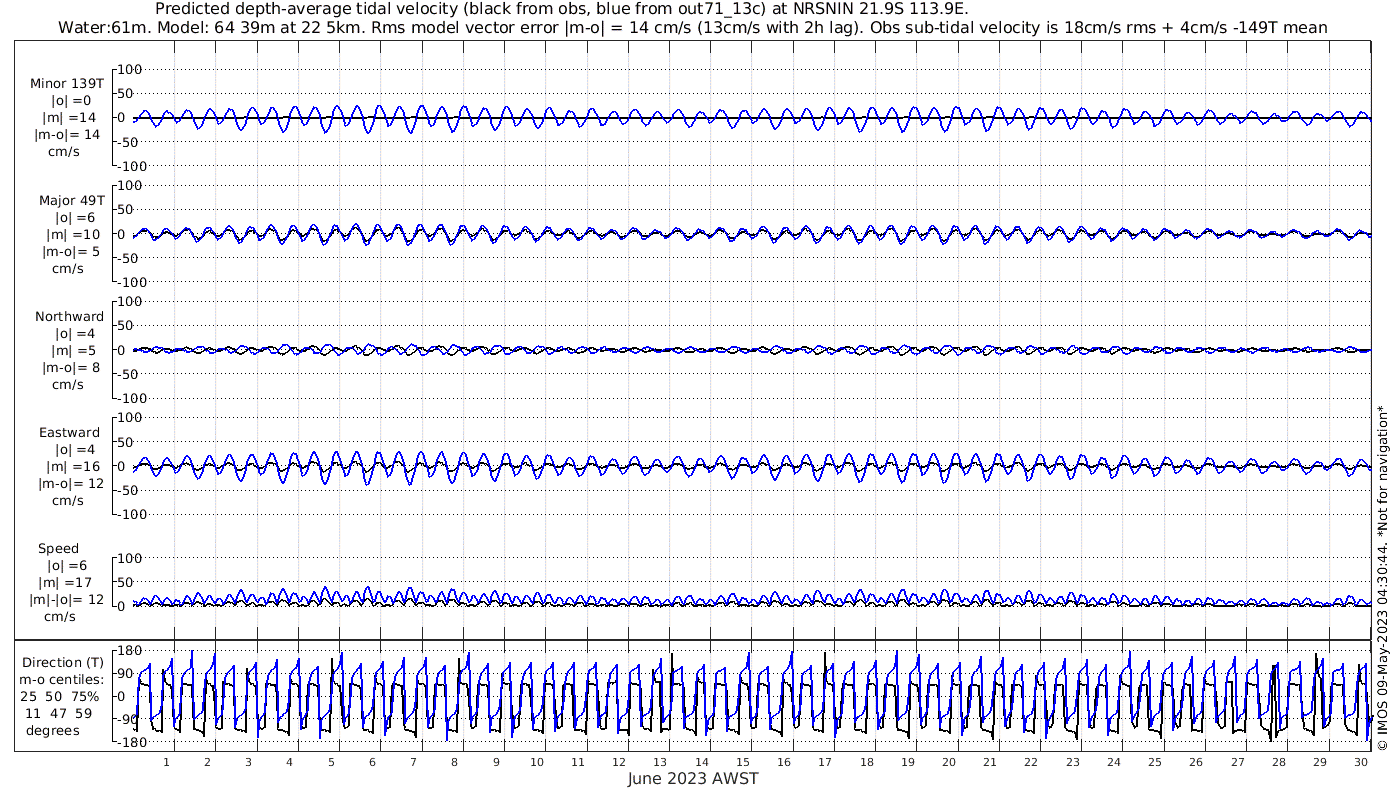Viewport: 1400px width, 800px height.
Task: Click the '|o| =6' value in Speed panel
Action: (x=73, y=566)
